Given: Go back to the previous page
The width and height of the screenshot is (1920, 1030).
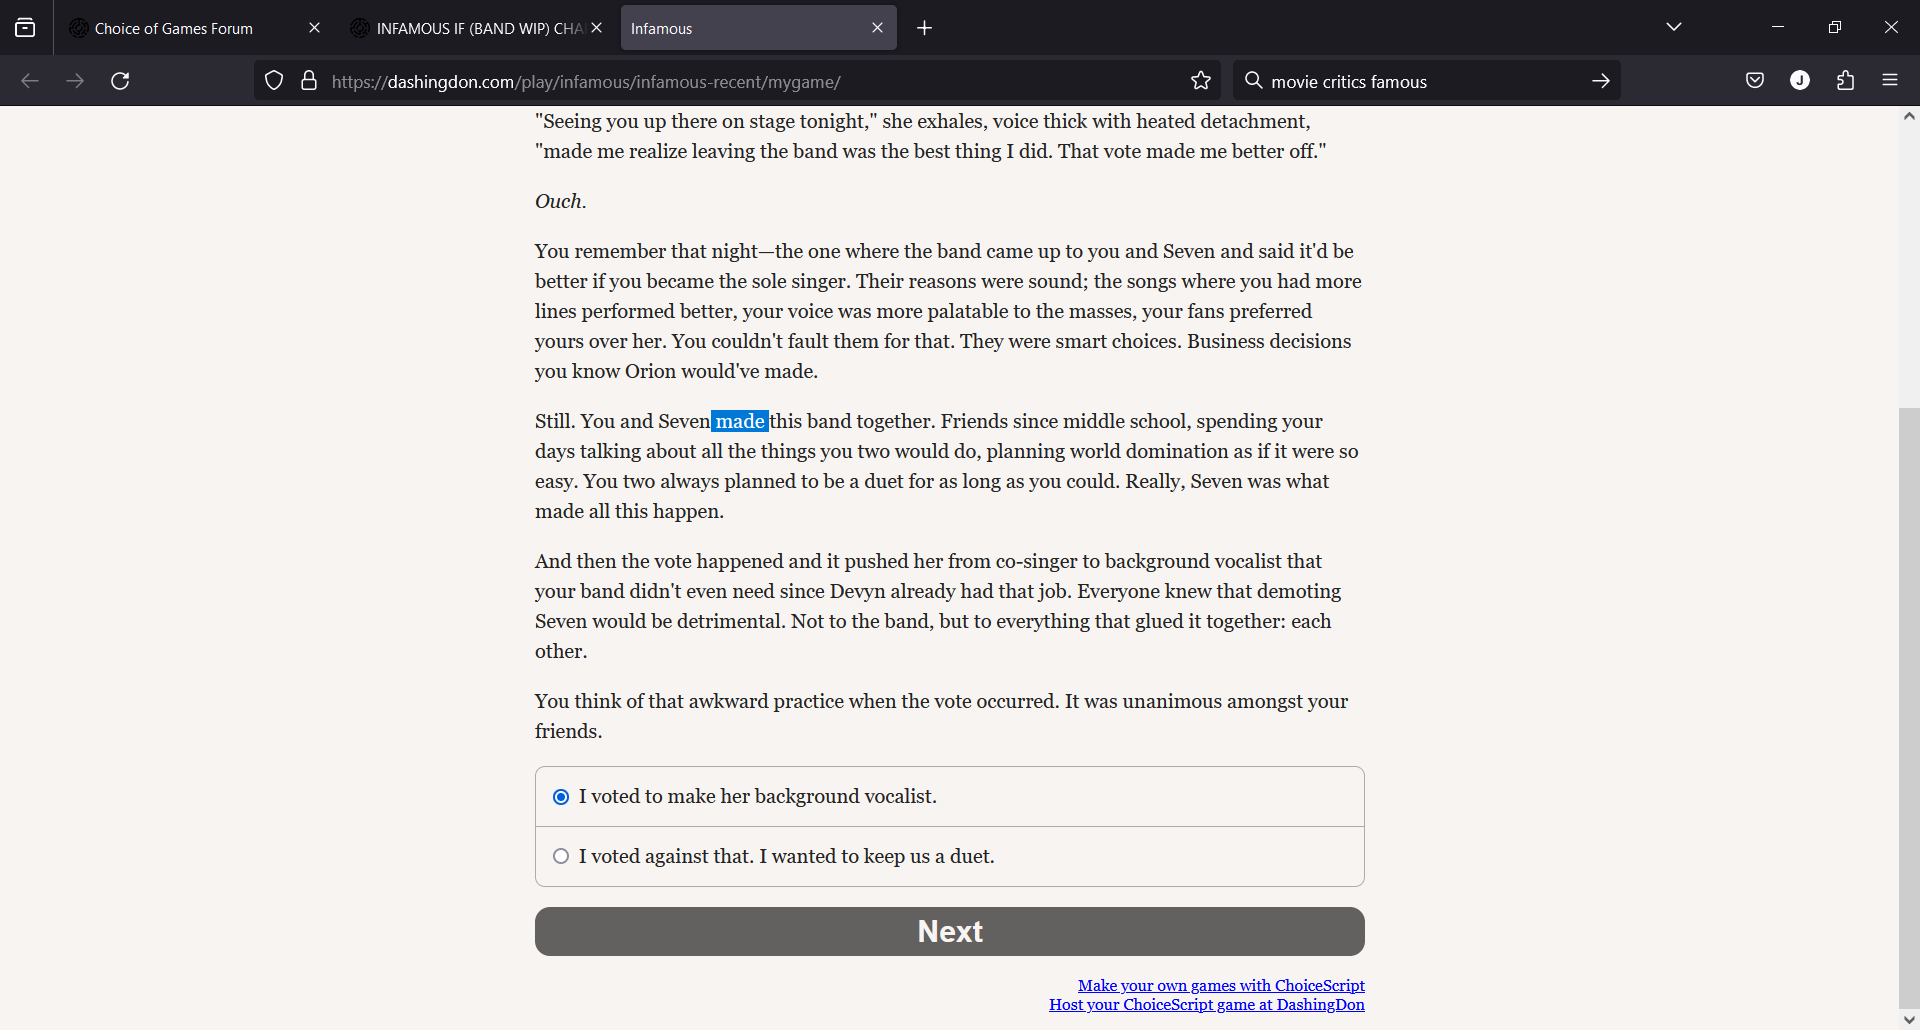Looking at the screenshot, I should pyautogui.click(x=30, y=81).
